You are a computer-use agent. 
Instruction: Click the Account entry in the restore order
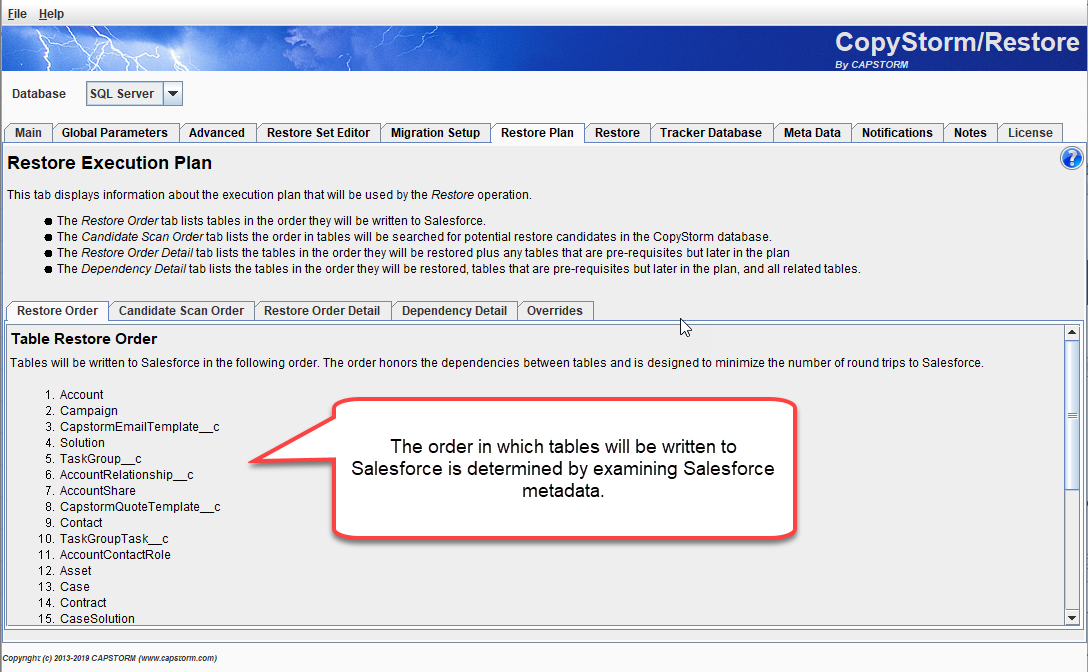point(81,395)
